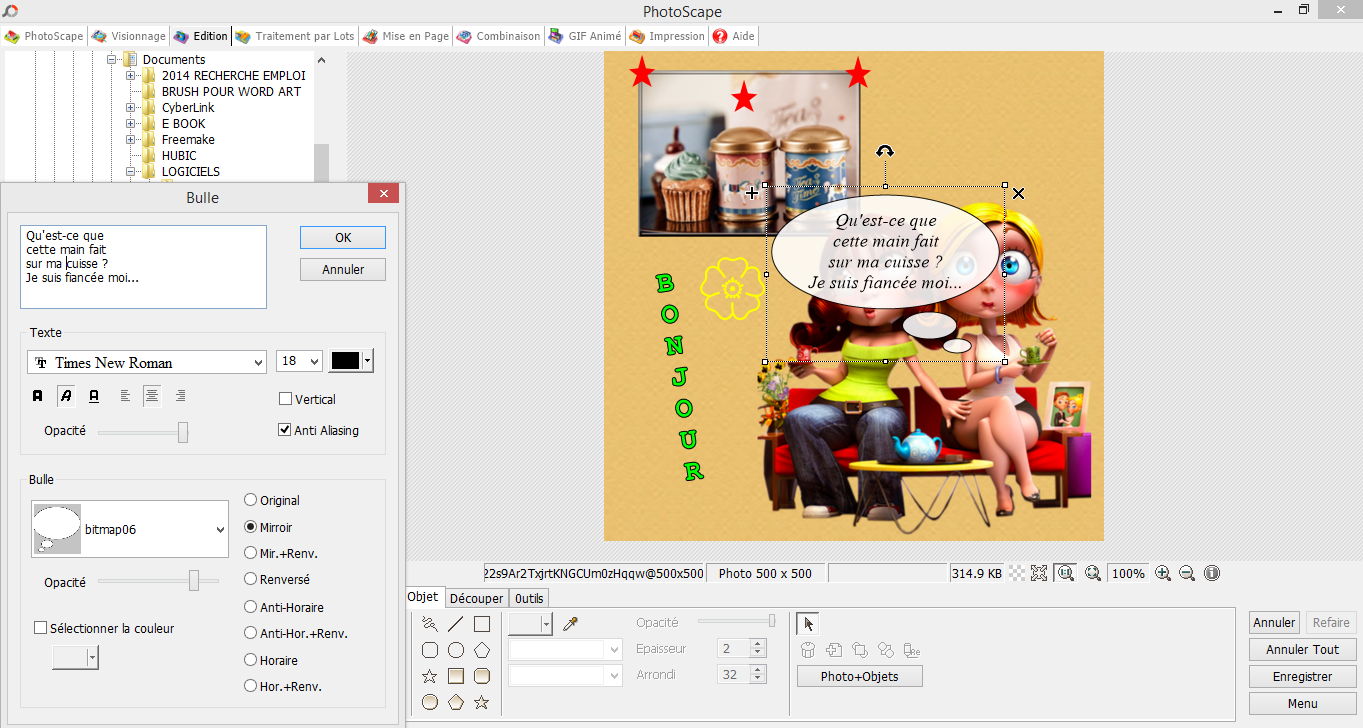Open the bitmap06 bubble shape dropdown

point(130,530)
